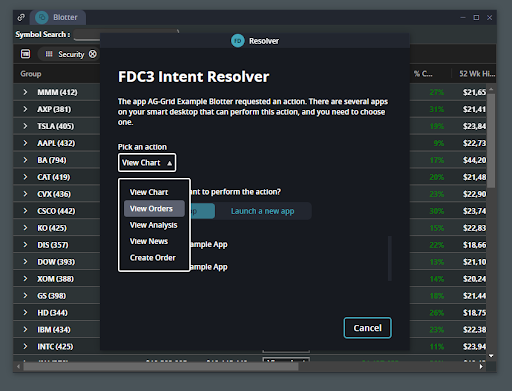The width and height of the screenshot is (512, 391).
Task: Click the Blotter tab icon
Action: (x=42, y=17)
